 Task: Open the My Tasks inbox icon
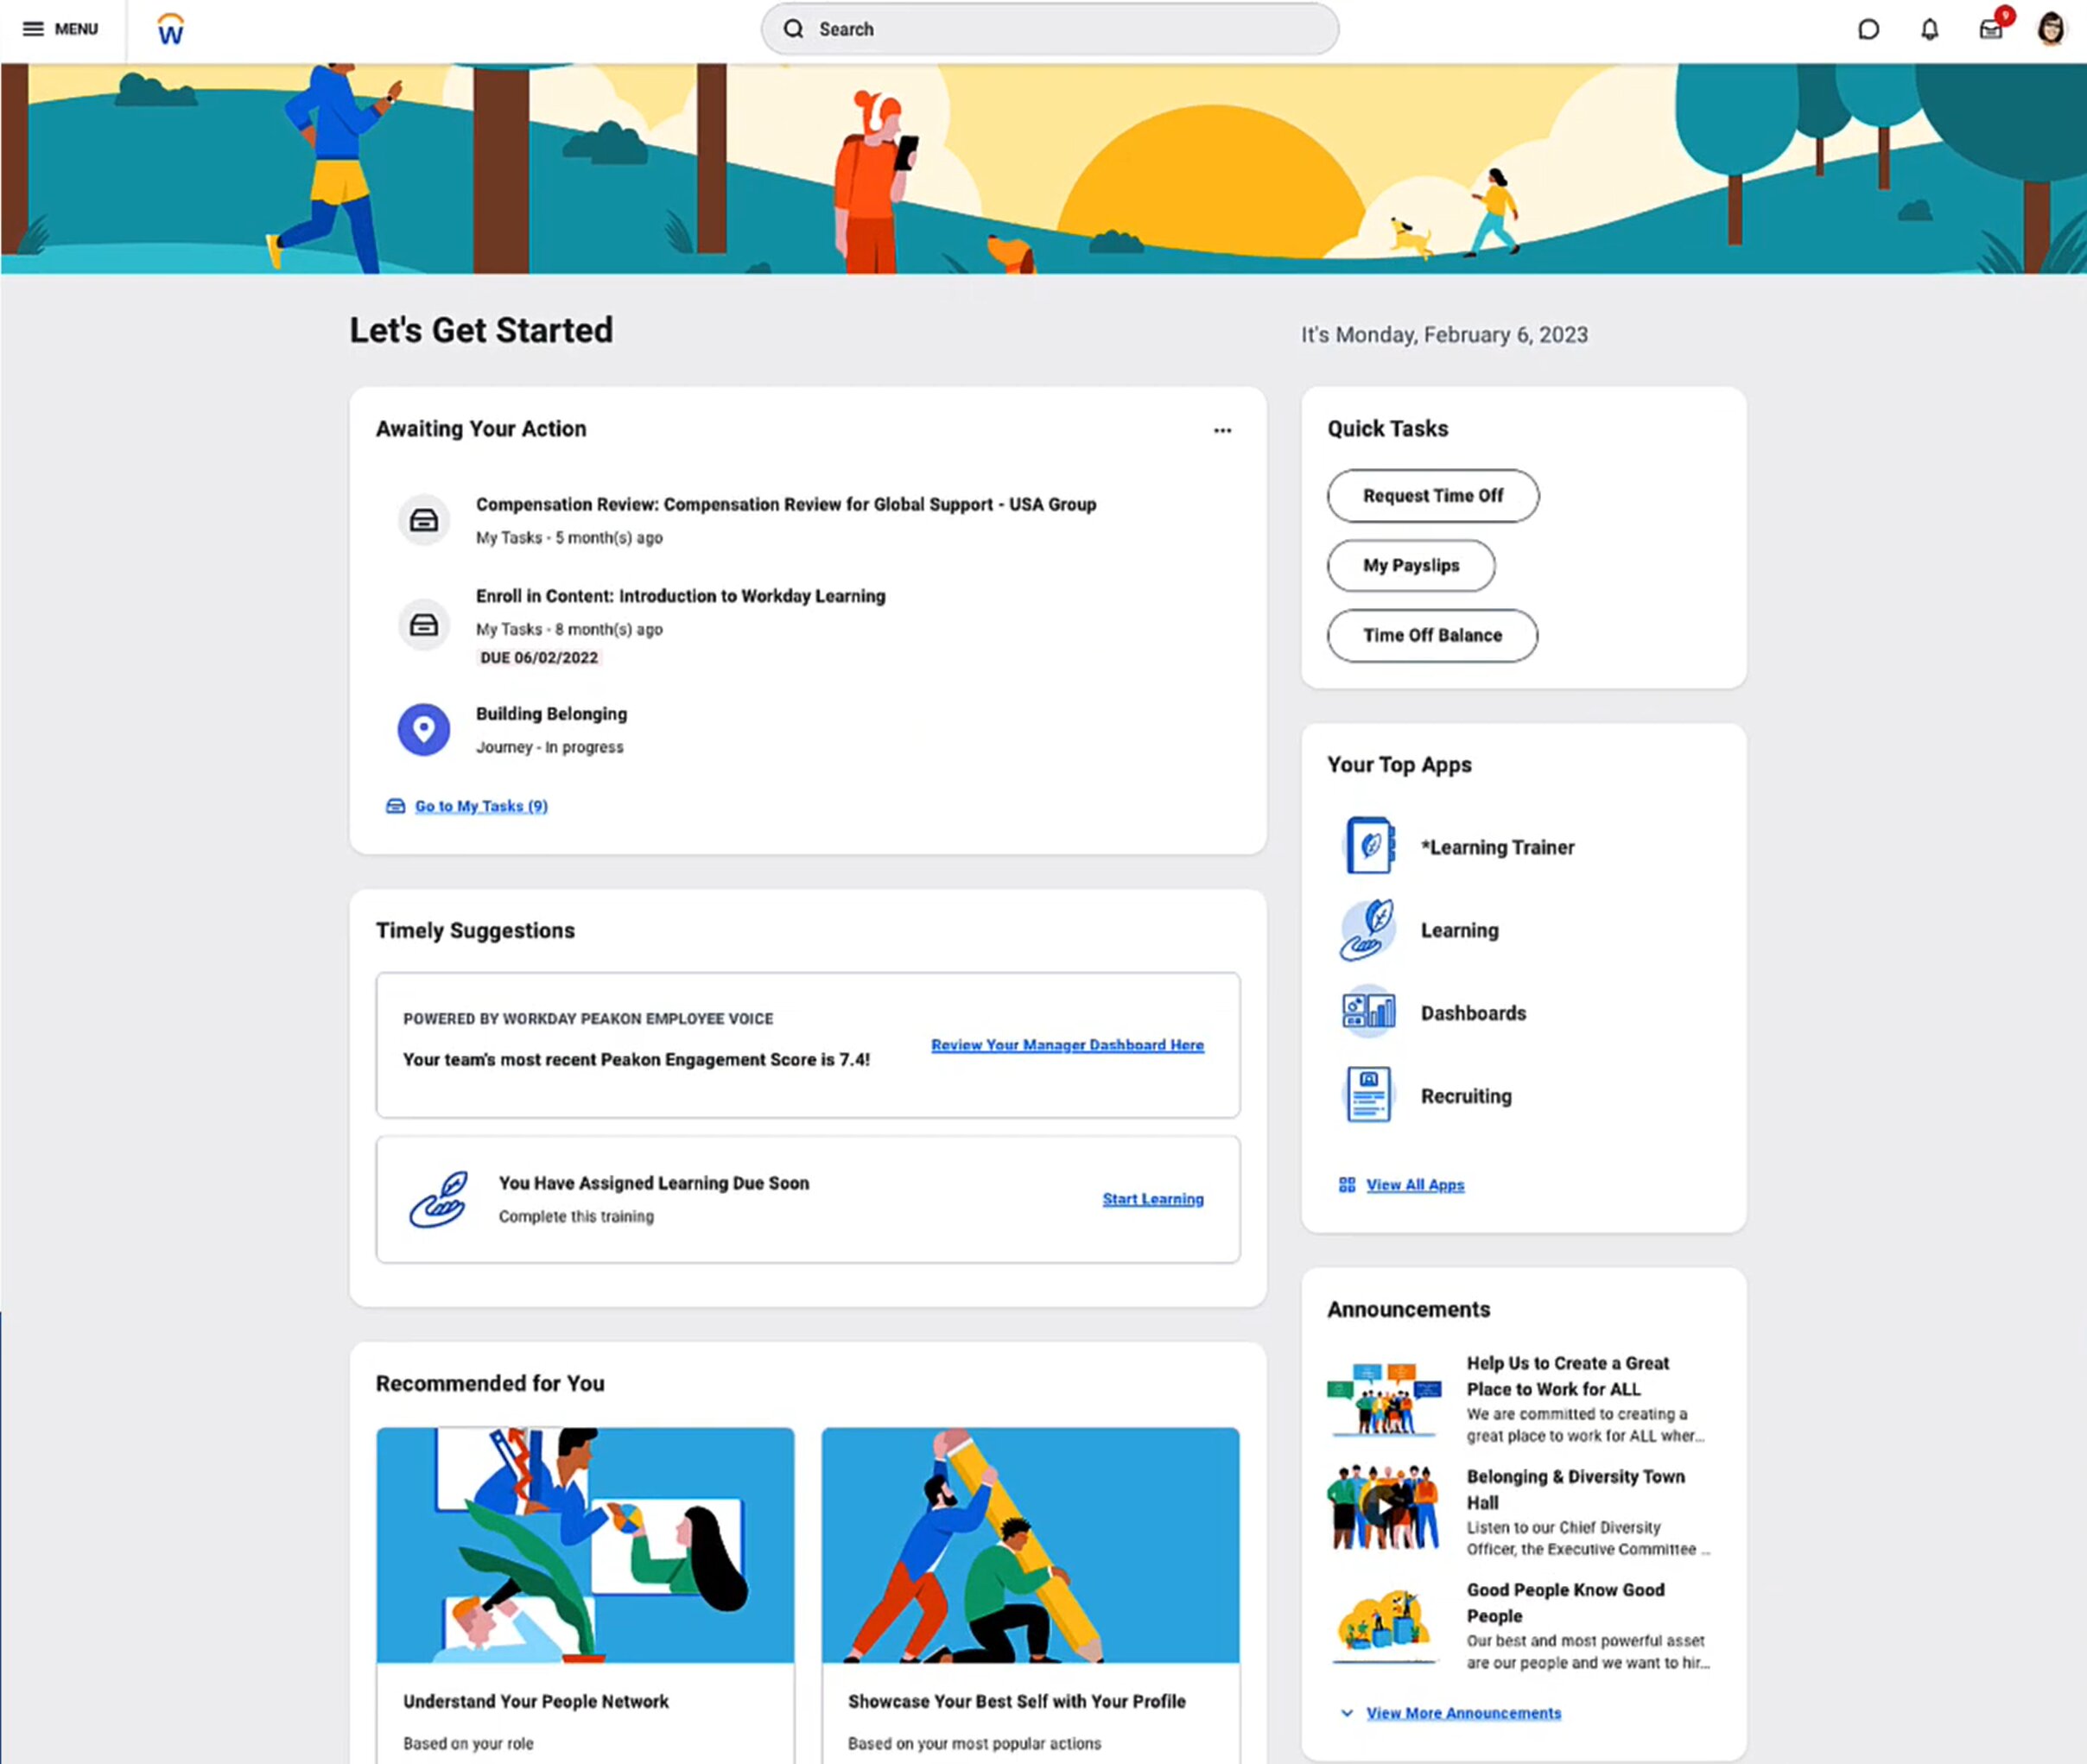tap(1990, 30)
